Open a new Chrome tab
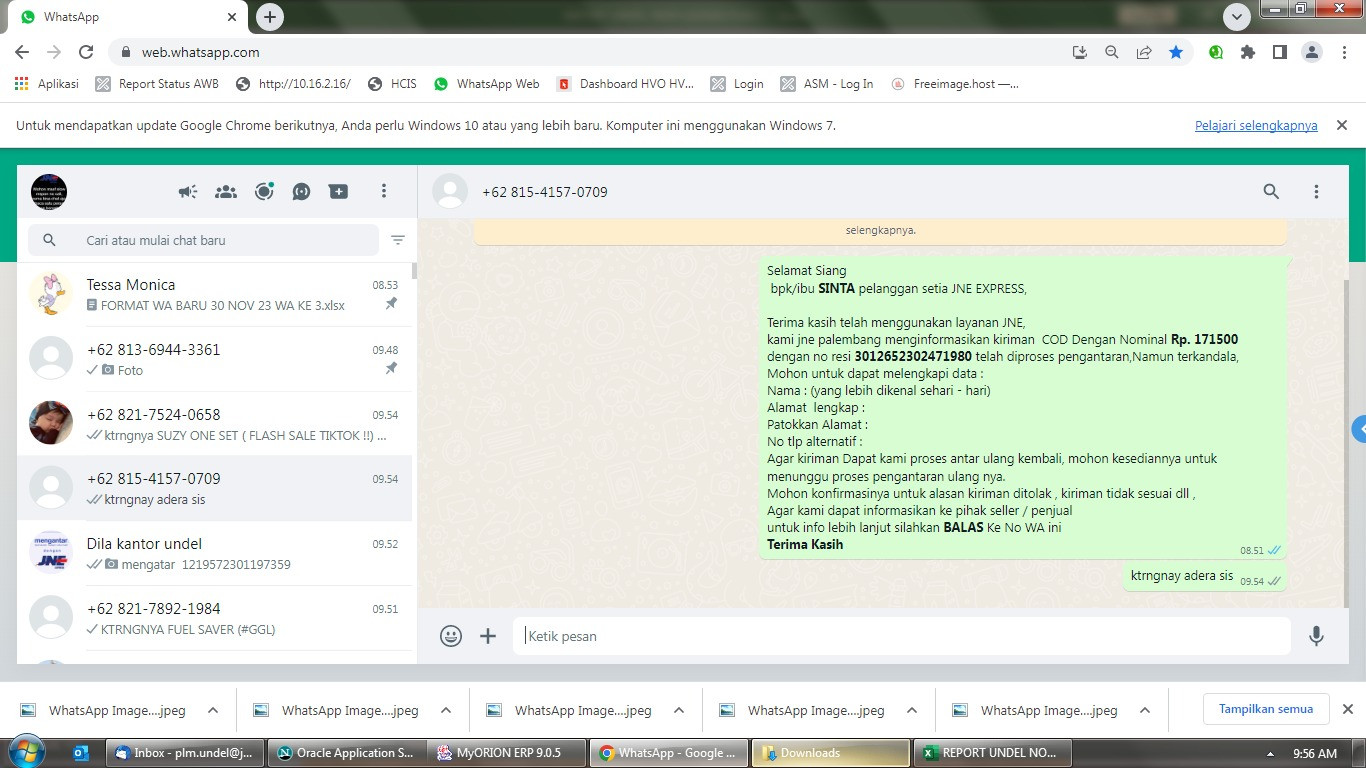The width and height of the screenshot is (1366, 768). pos(270,17)
